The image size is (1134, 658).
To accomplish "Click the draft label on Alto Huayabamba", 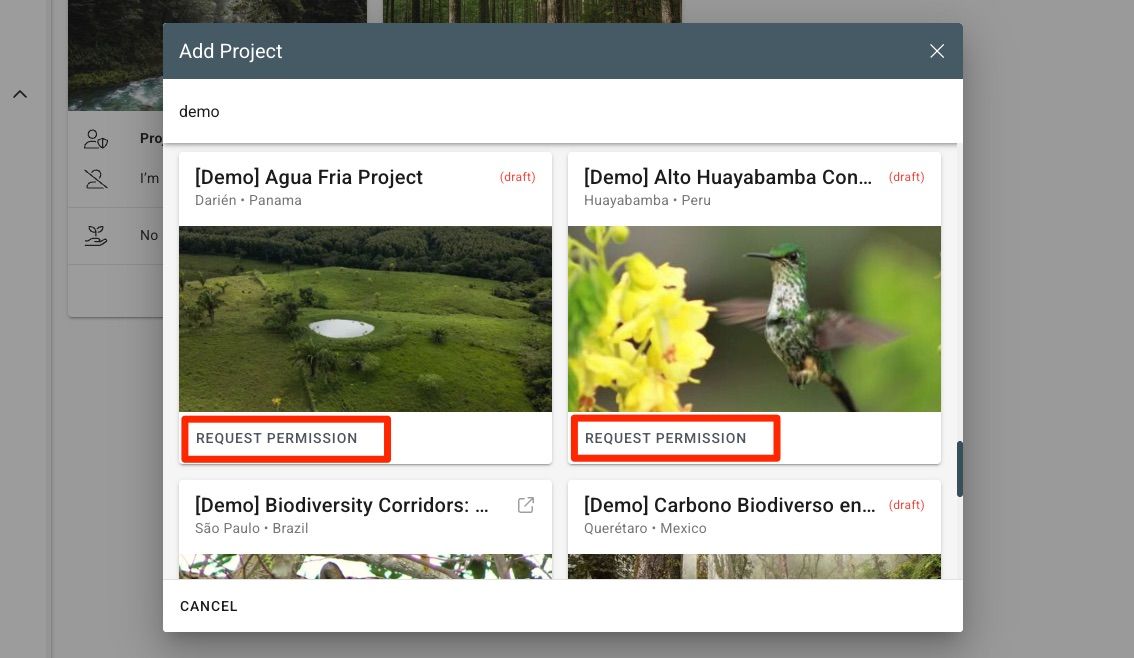I will (906, 177).
